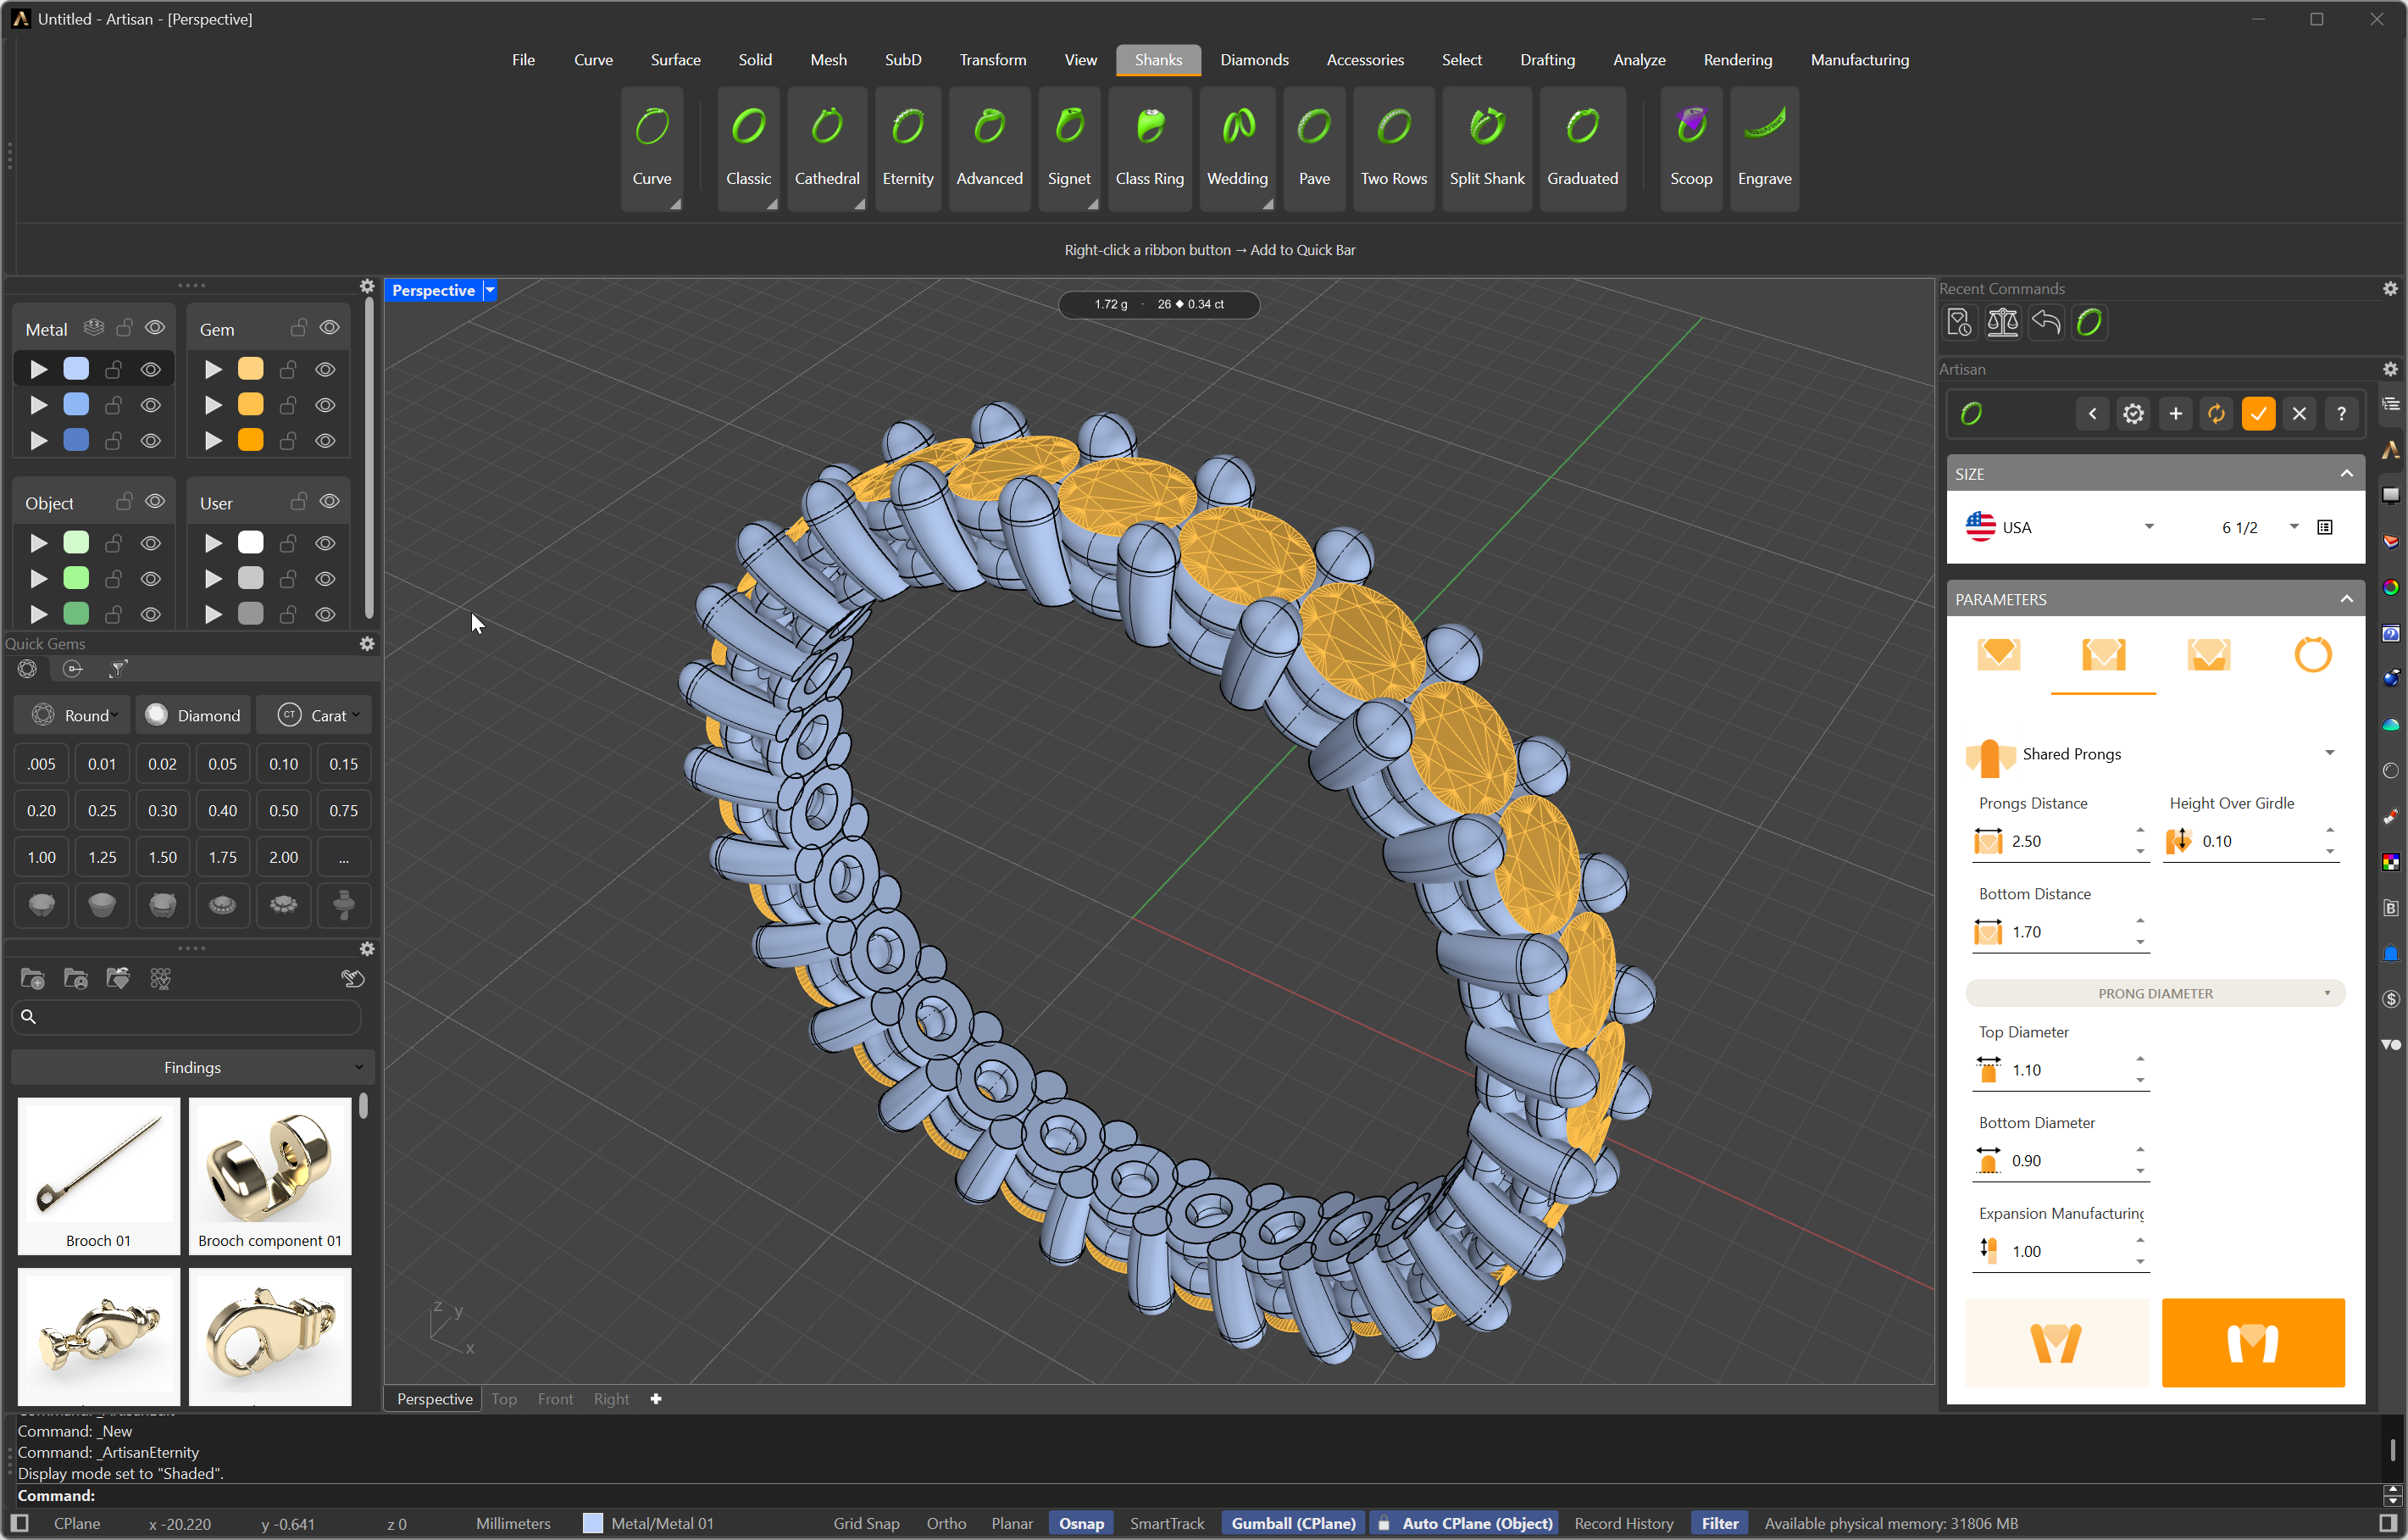The height and width of the screenshot is (1540, 2408).
Task: Open the Round gem shape dropdown
Action: coord(73,715)
